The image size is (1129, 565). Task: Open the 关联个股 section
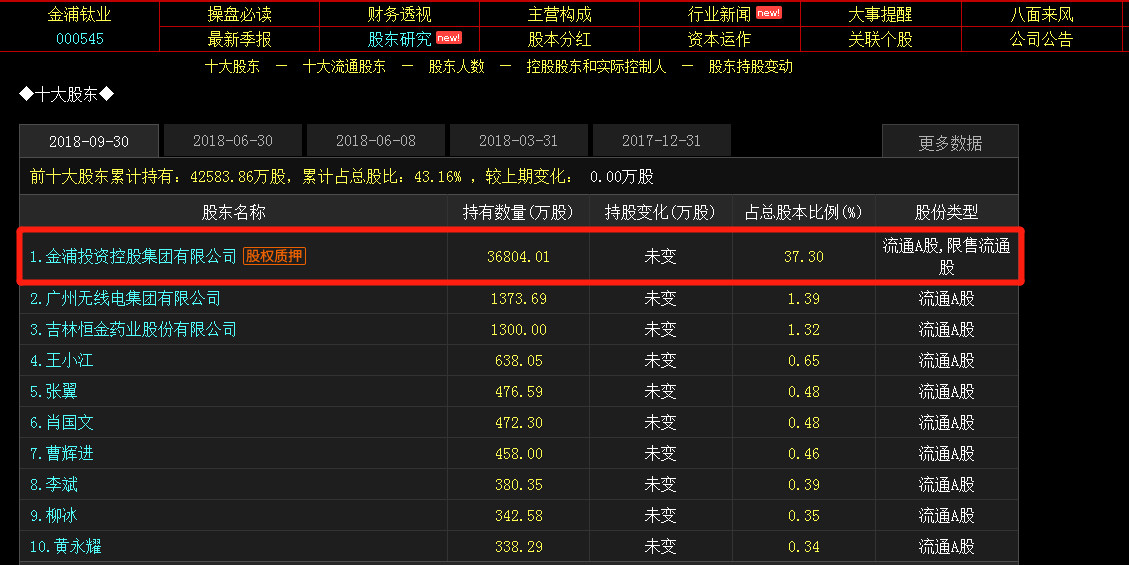(880, 40)
